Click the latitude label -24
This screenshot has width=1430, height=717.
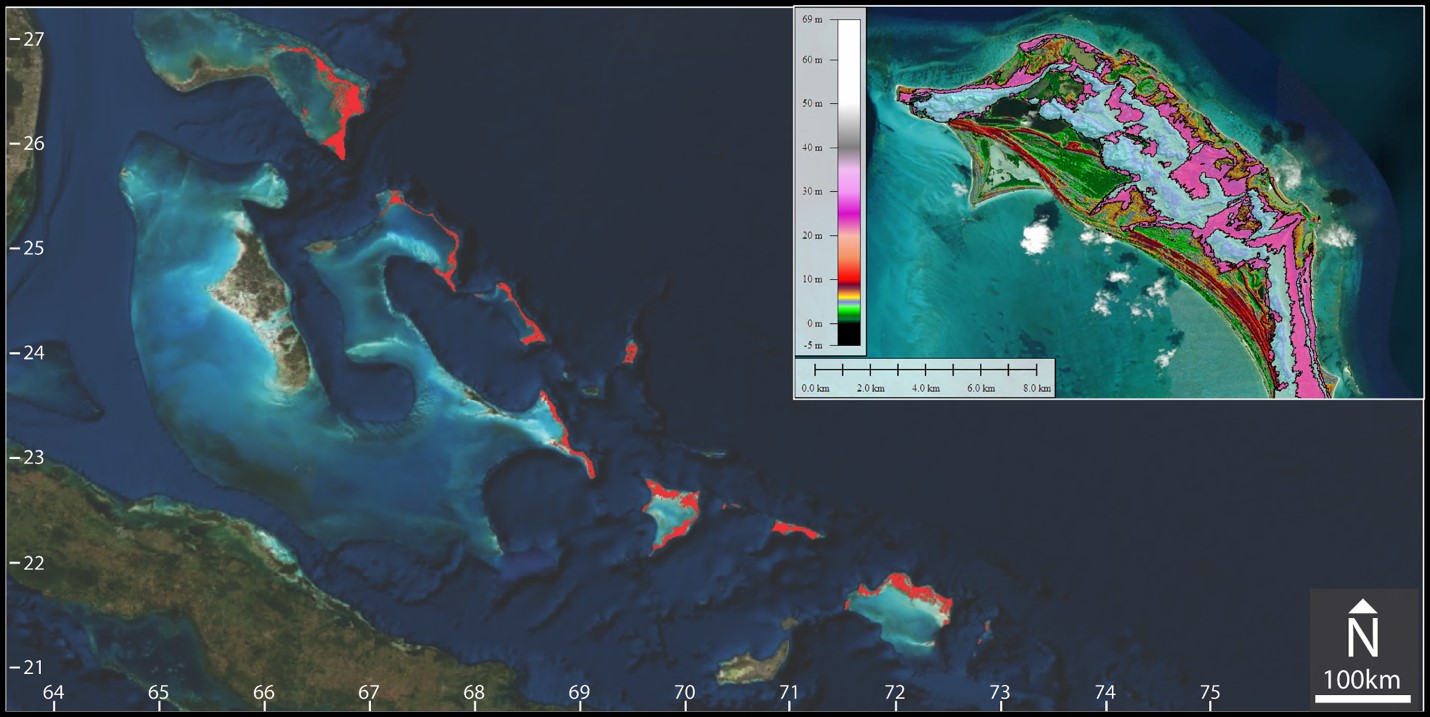[x=27, y=353]
